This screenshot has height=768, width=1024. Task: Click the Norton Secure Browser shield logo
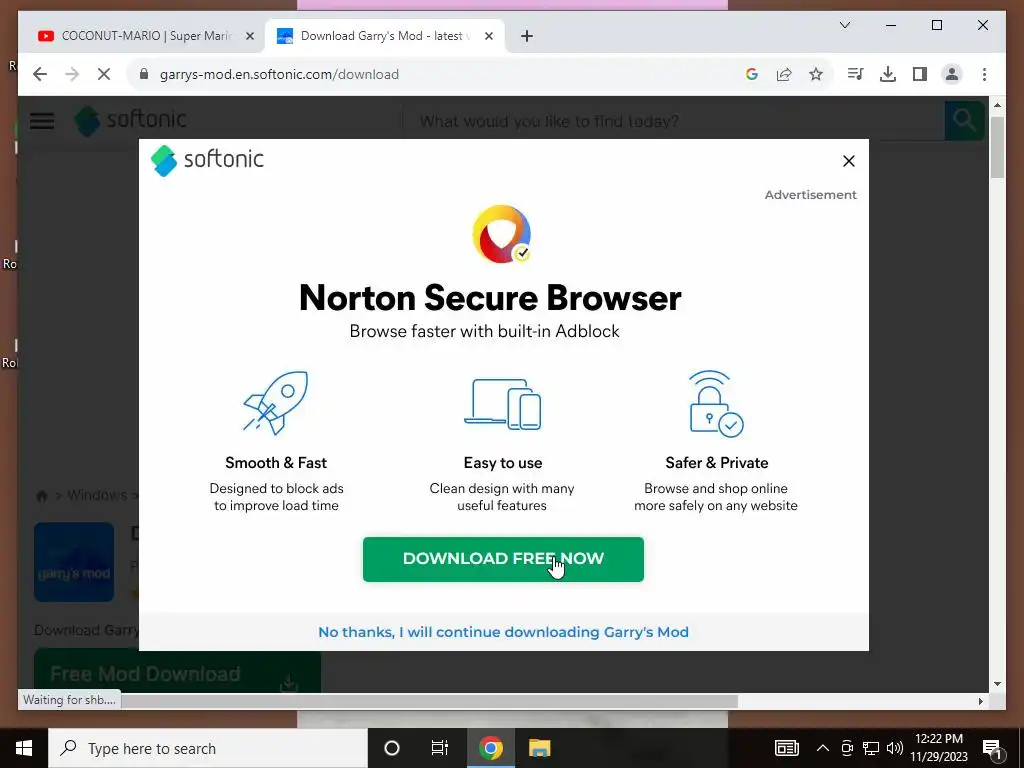coord(502,234)
